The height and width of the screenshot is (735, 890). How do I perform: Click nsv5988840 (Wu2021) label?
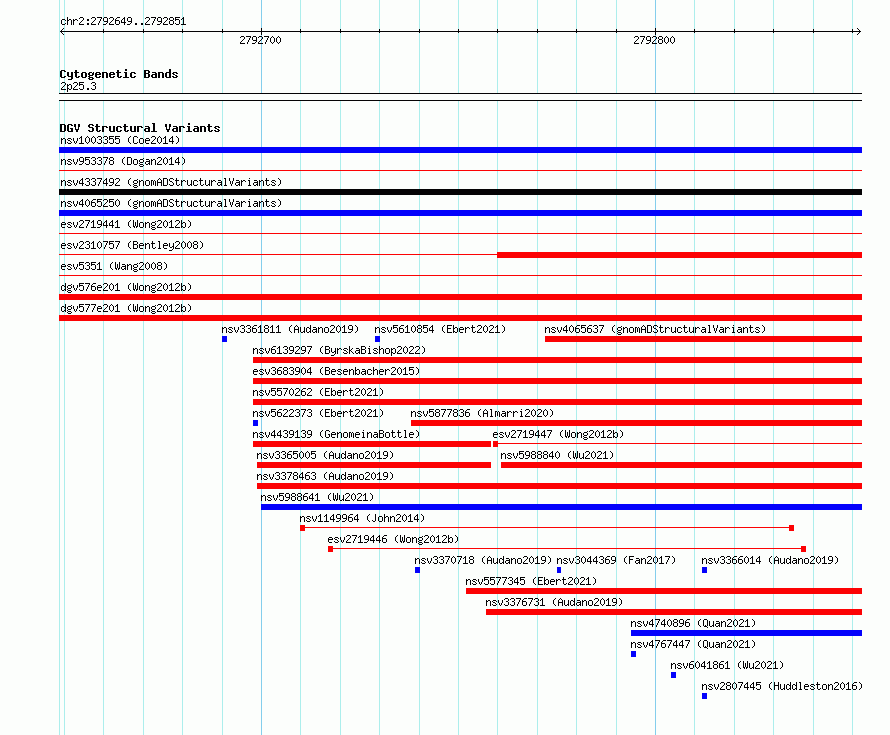(x=557, y=455)
